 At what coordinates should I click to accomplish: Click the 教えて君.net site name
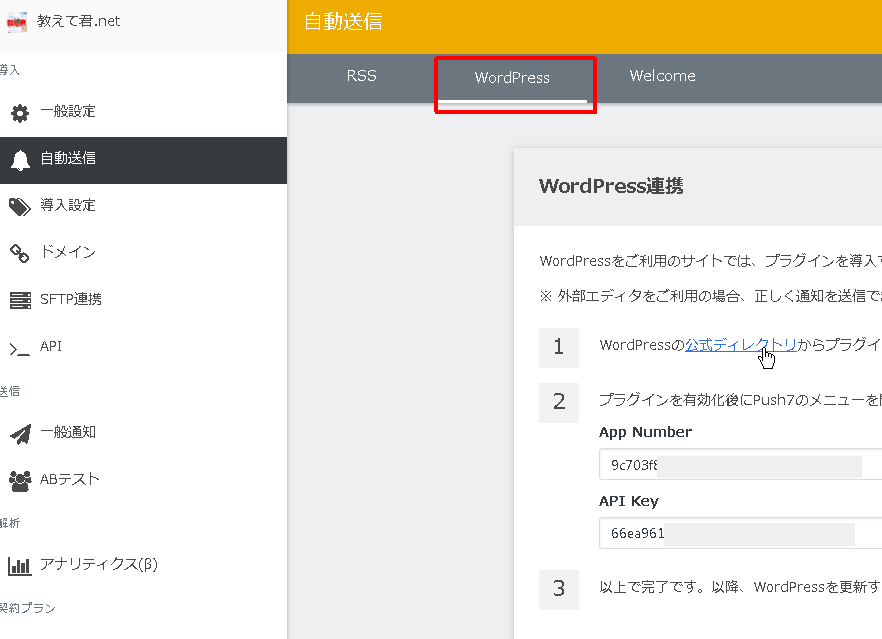coord(78,21)
